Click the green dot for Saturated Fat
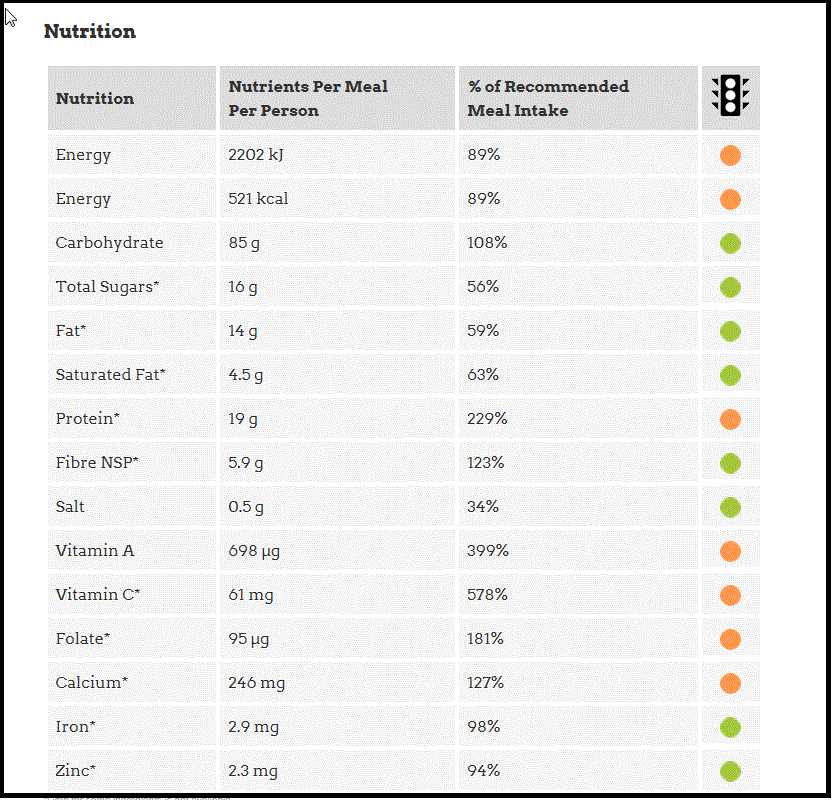 click(x=730, y=375)
